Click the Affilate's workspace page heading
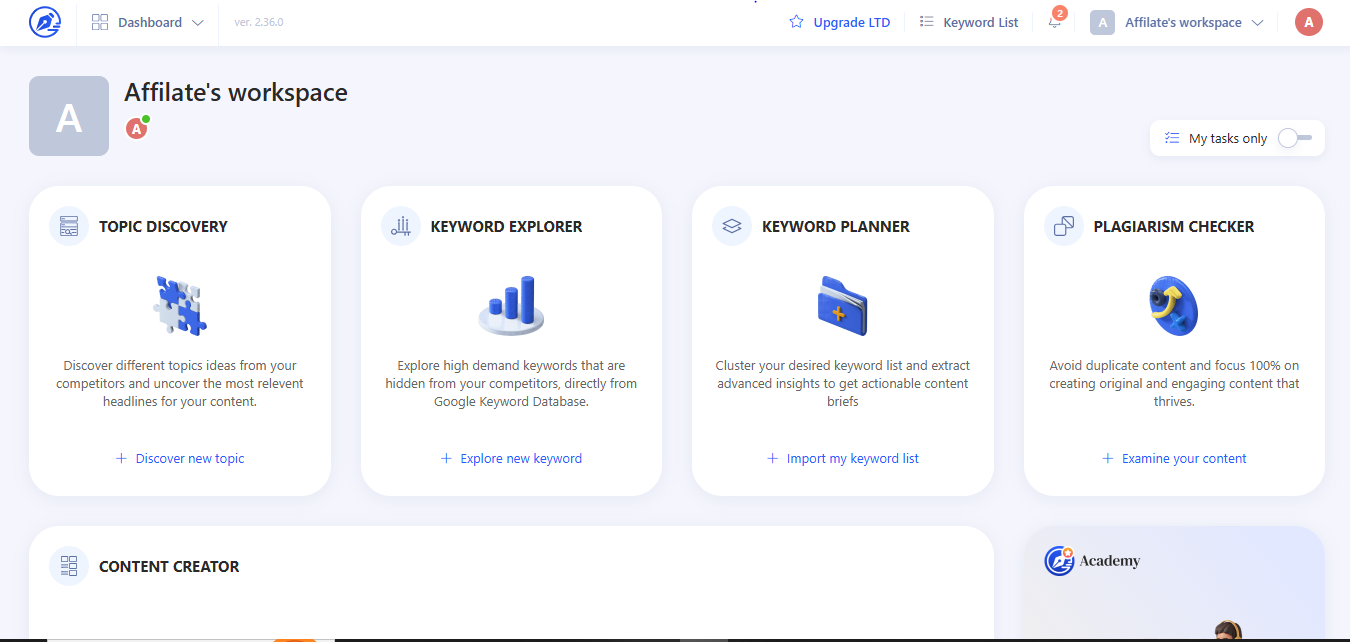 (x=236, y=92)
